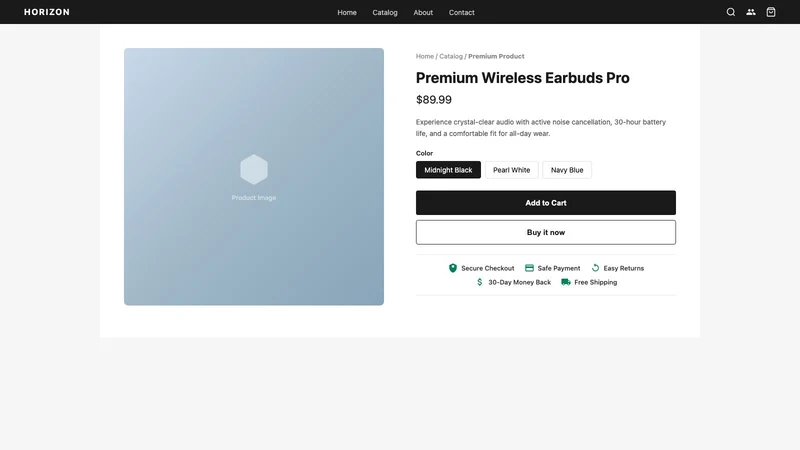
Task: Open the account icon in header
Action: click(751, 12)
